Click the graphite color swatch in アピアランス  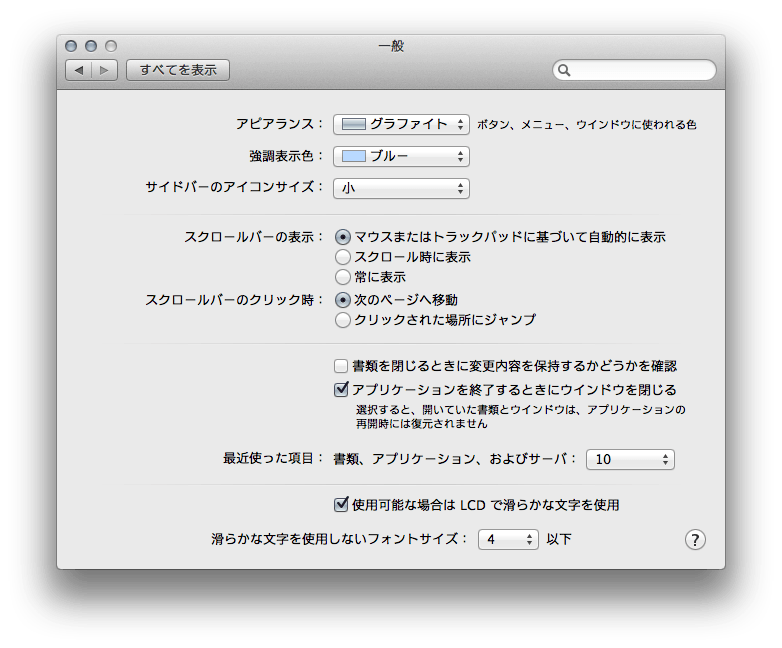(354, 124)
